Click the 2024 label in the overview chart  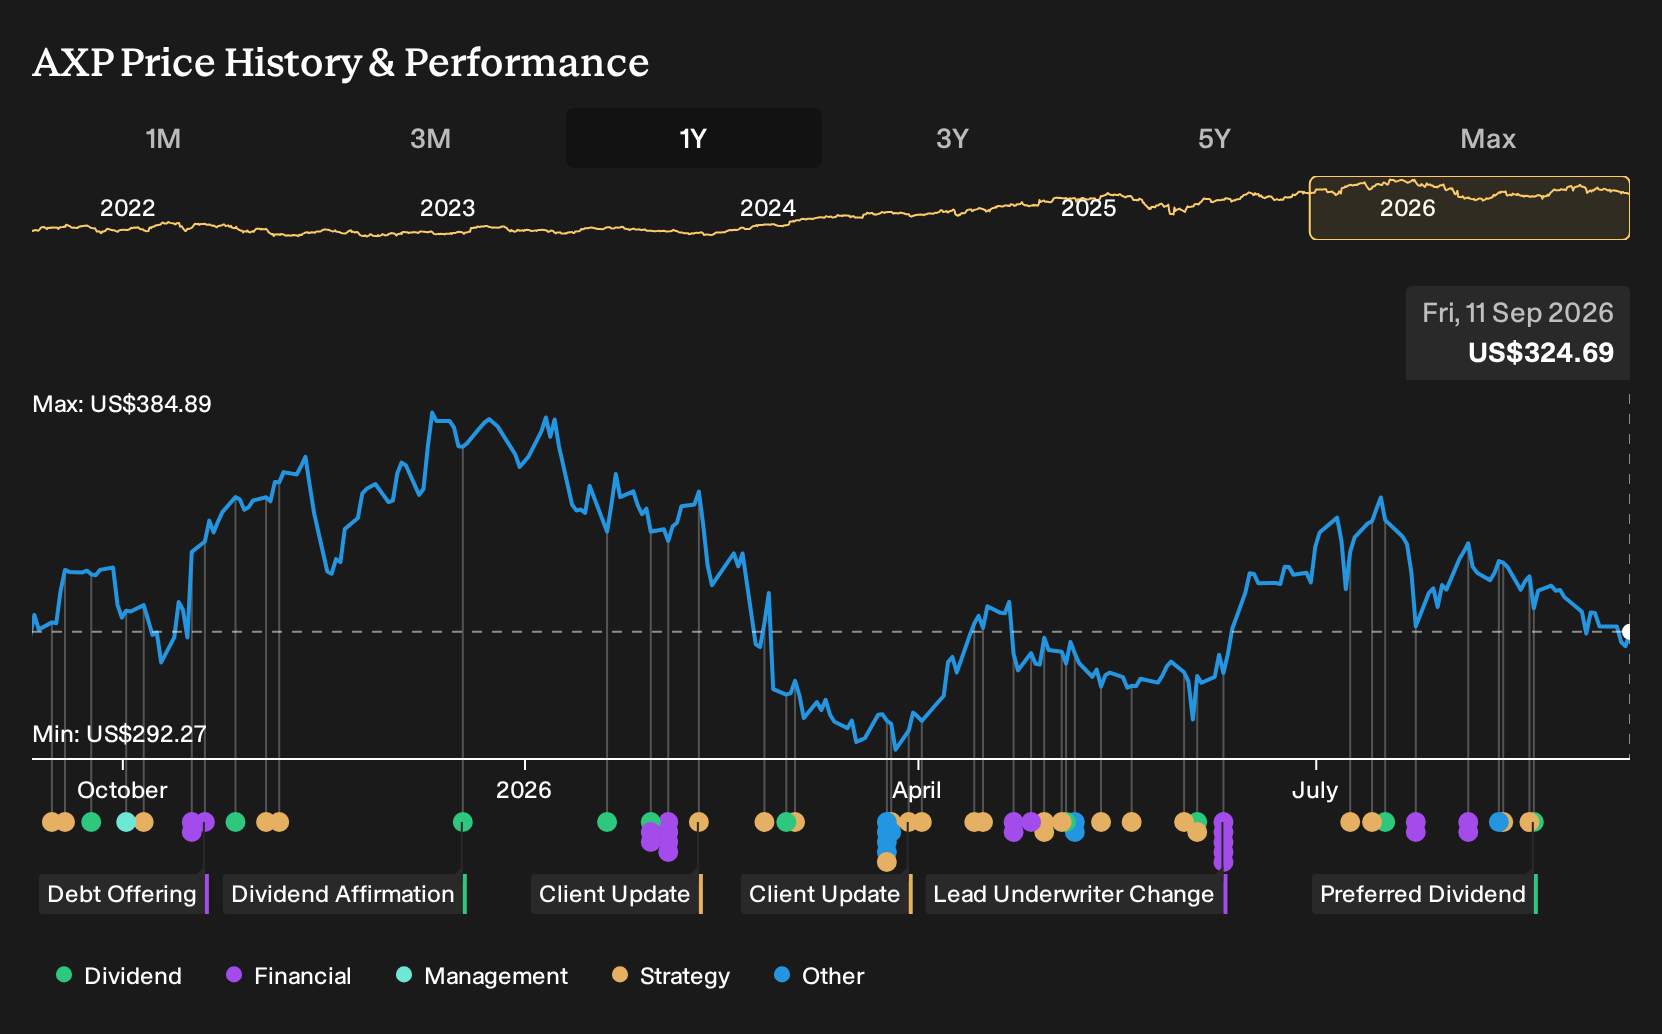768,208
